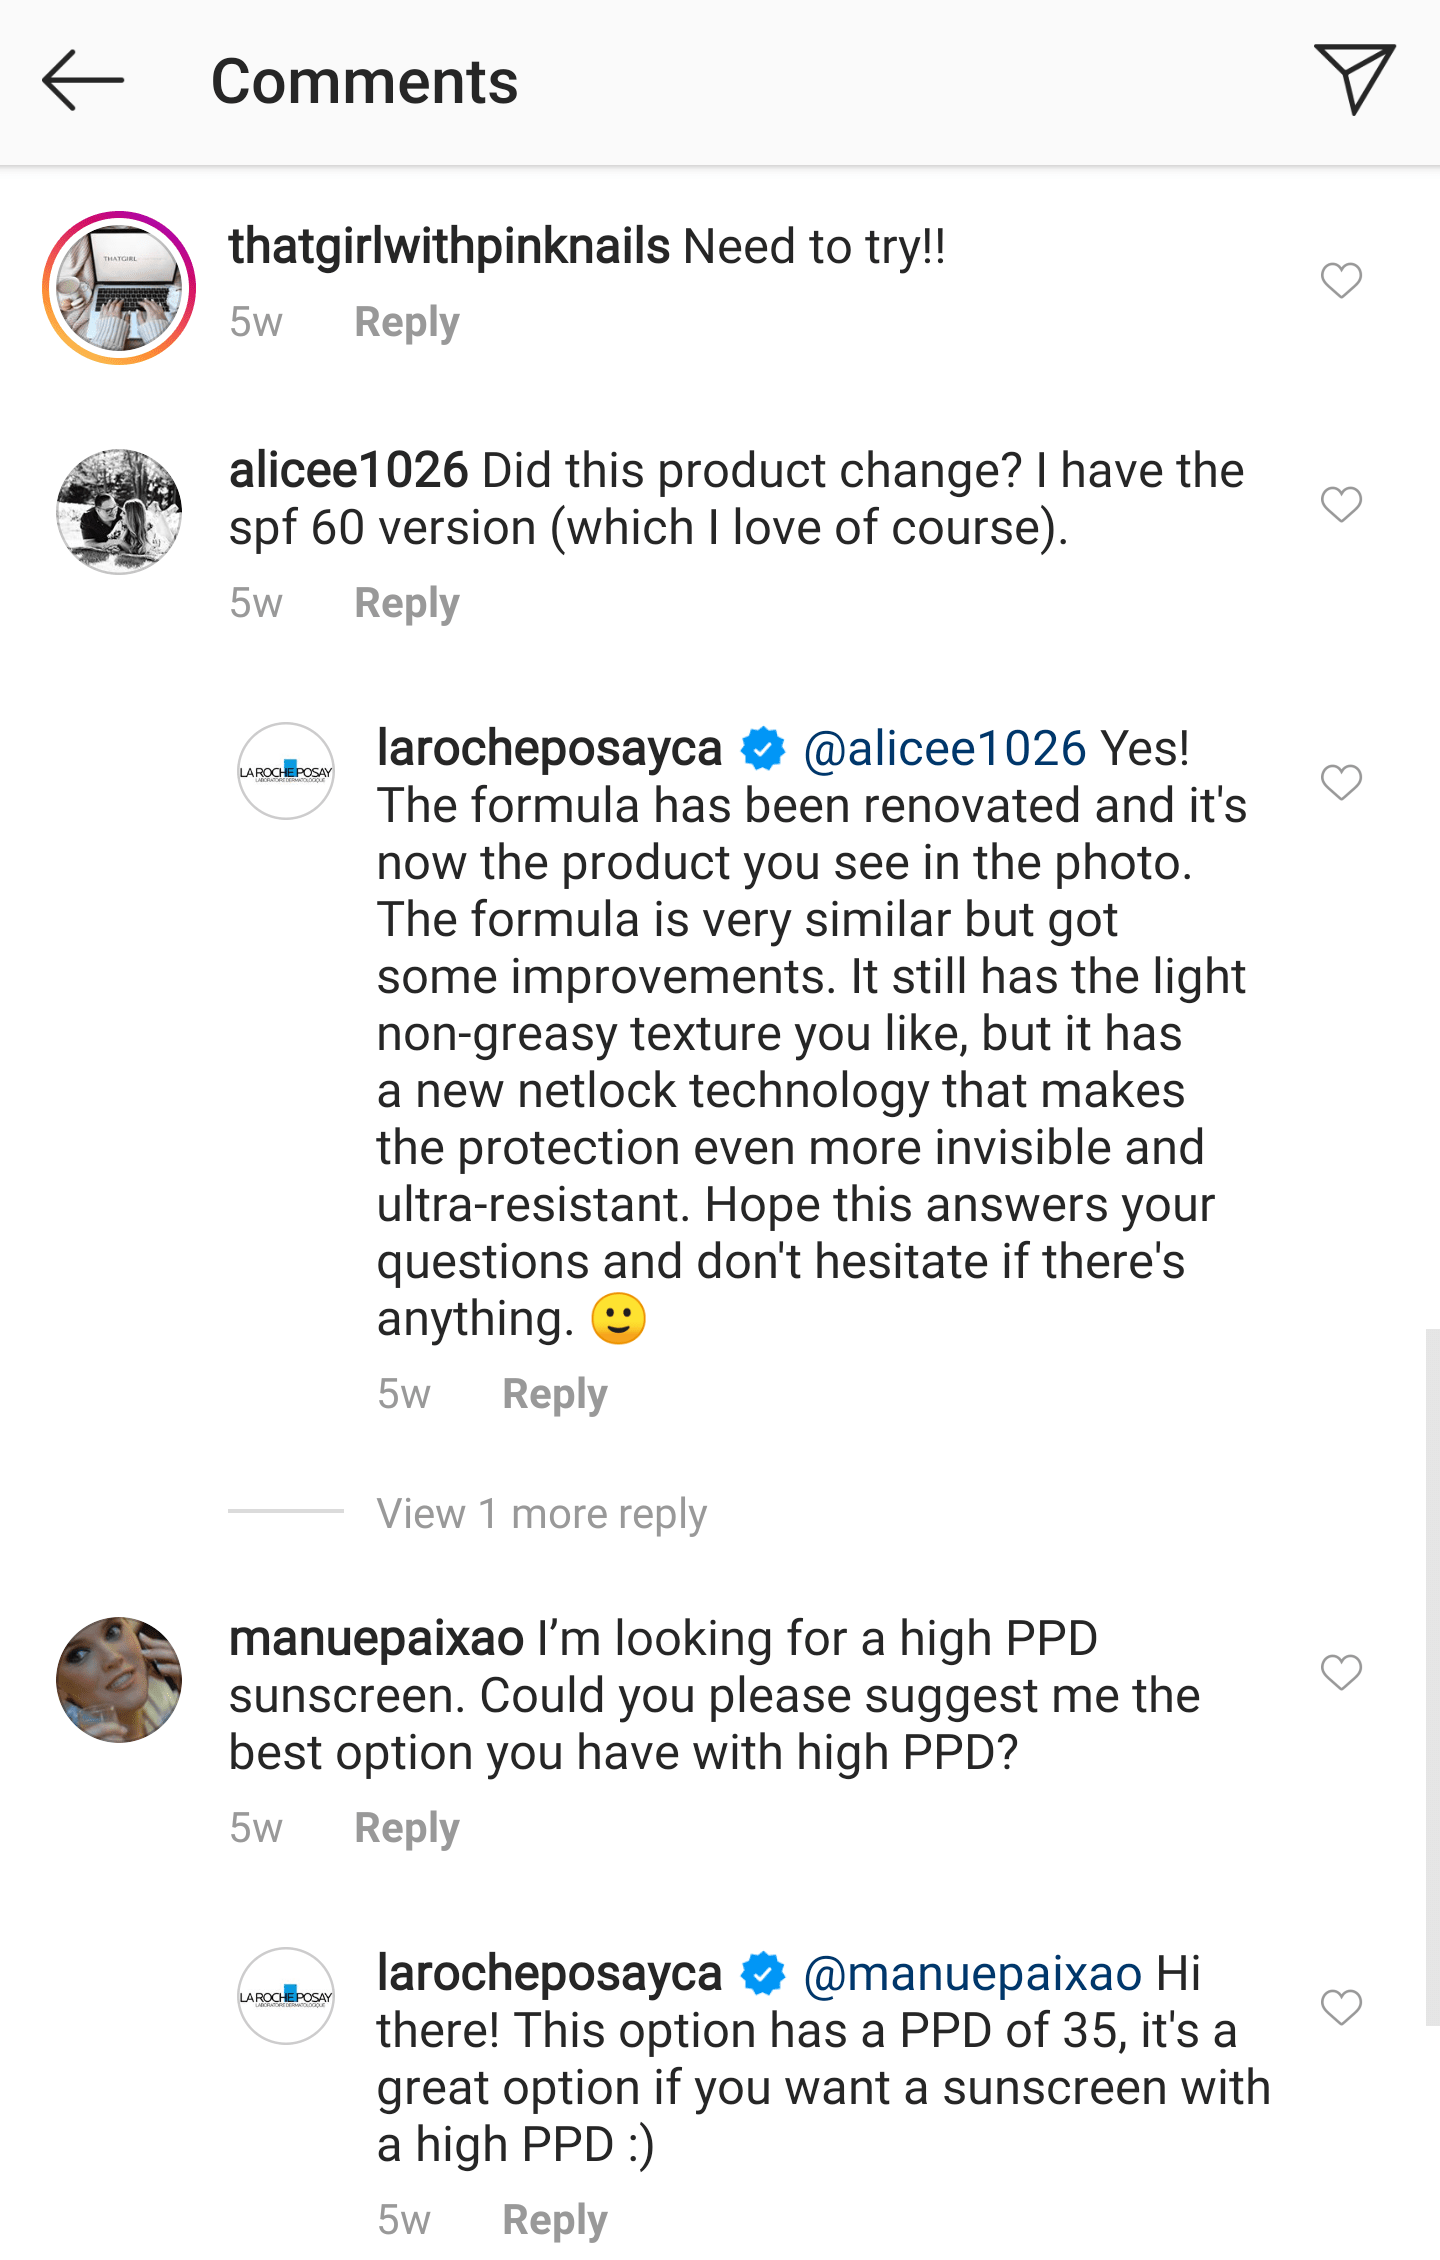Open thatgirlwithpinknails' story profile picture
1440x2260 pixels.
[119, 288]
